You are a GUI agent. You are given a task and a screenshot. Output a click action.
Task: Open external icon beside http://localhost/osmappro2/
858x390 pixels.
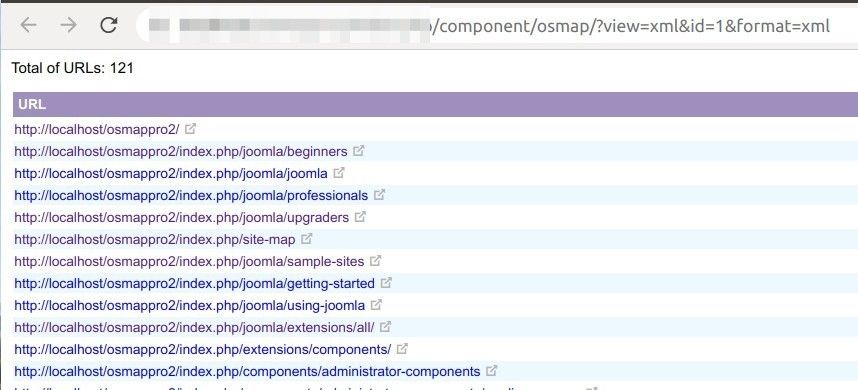click(x=190, y=129)
